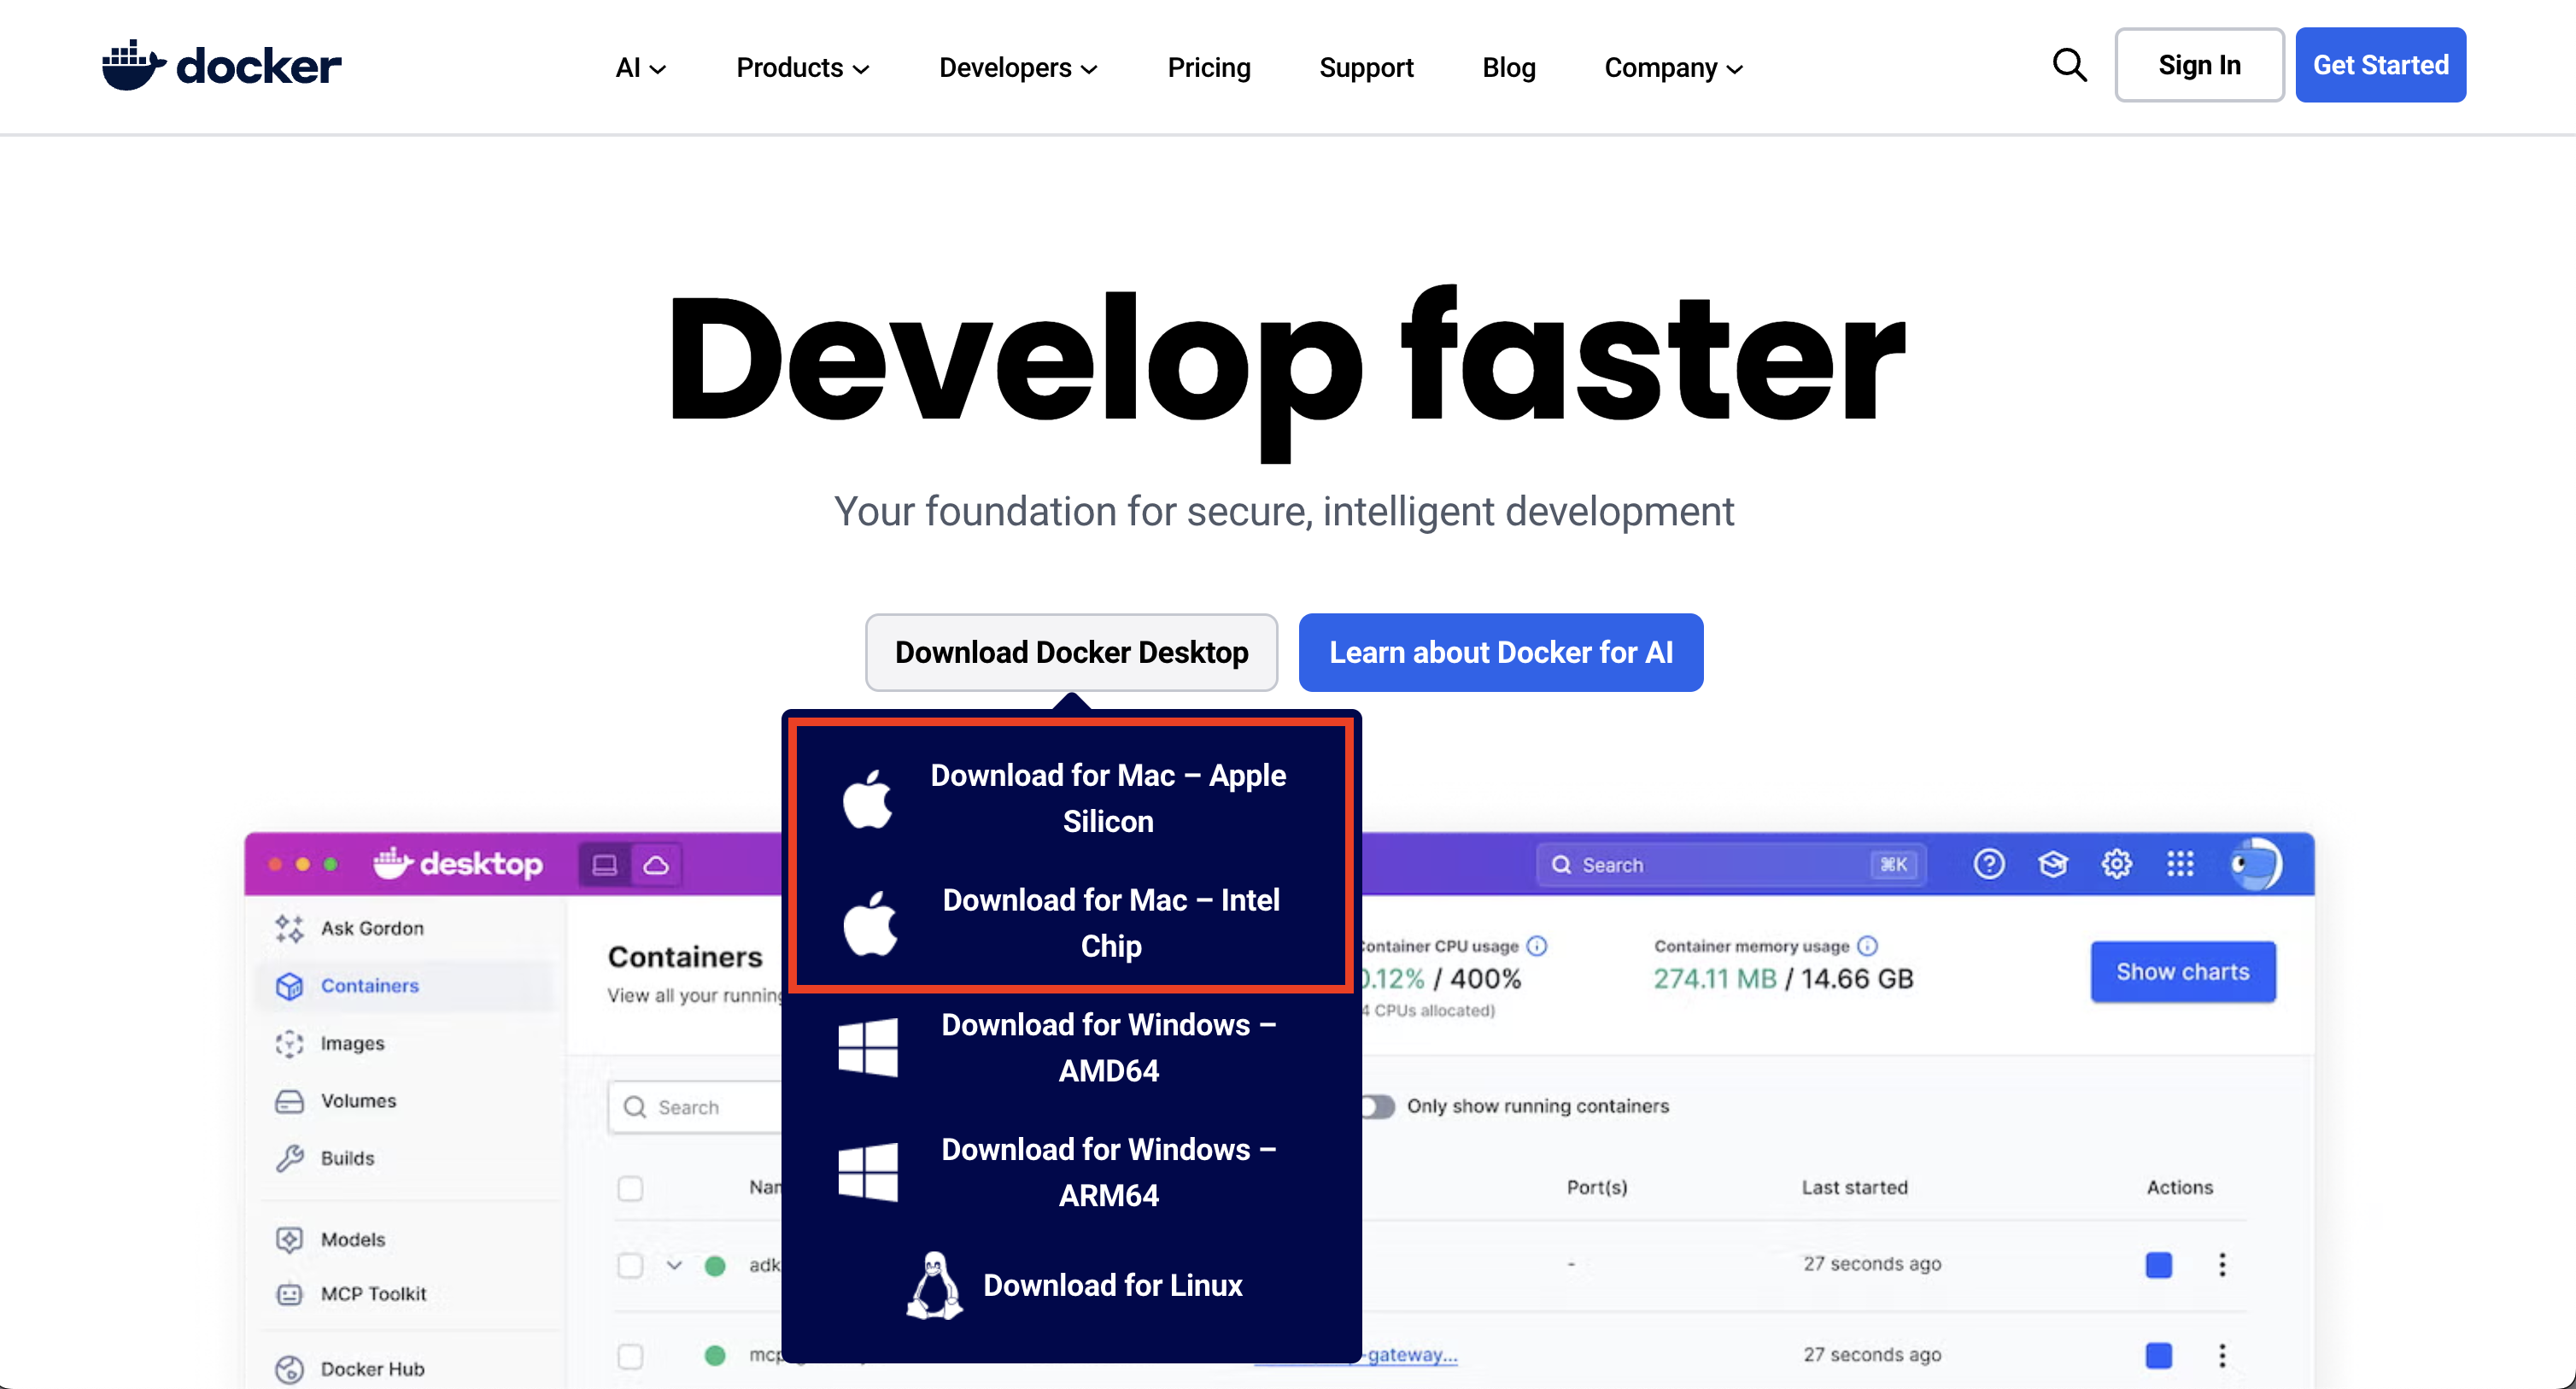The height and width of the screenshot is (1389, 2576).
Task: Open the Pricing page
Action: click(x=1209, y=68)
